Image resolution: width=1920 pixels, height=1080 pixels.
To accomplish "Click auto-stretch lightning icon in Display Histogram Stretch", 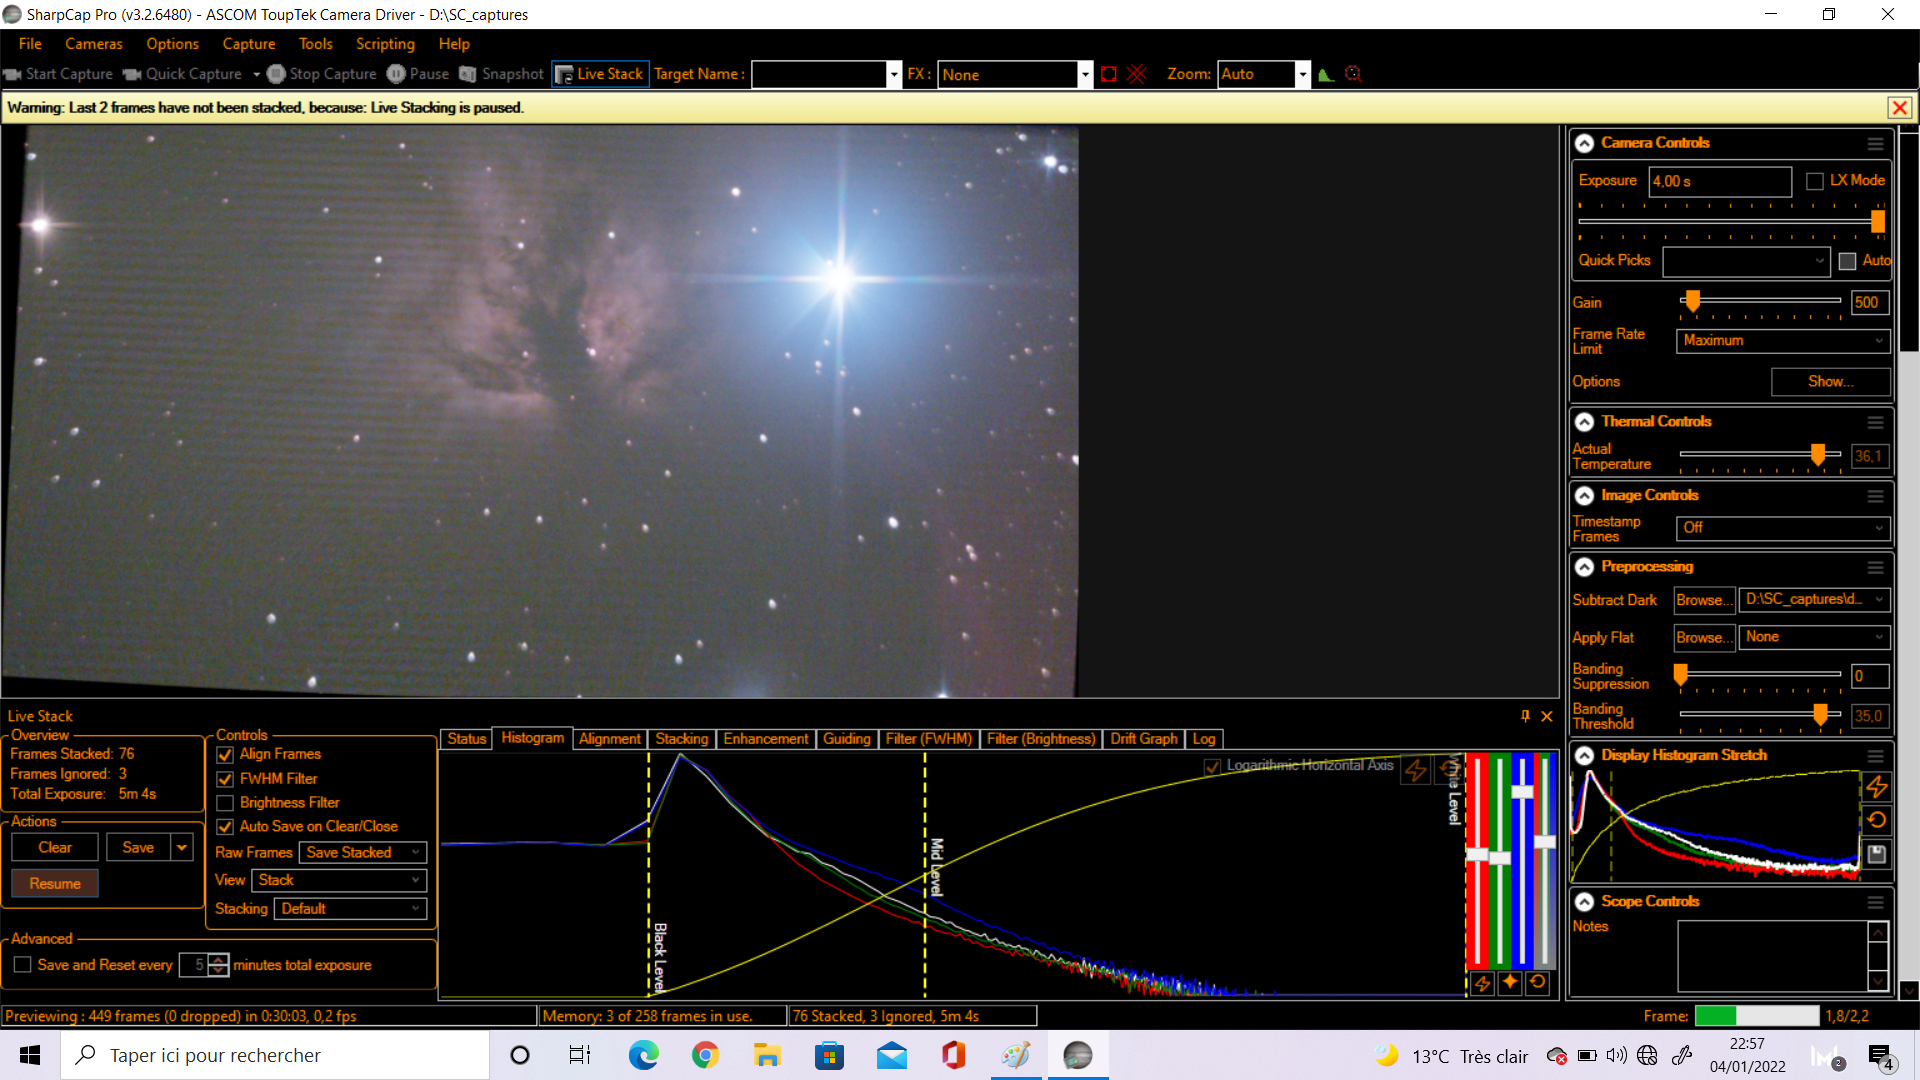I will pyautogui.click(x=1877, y=787).
